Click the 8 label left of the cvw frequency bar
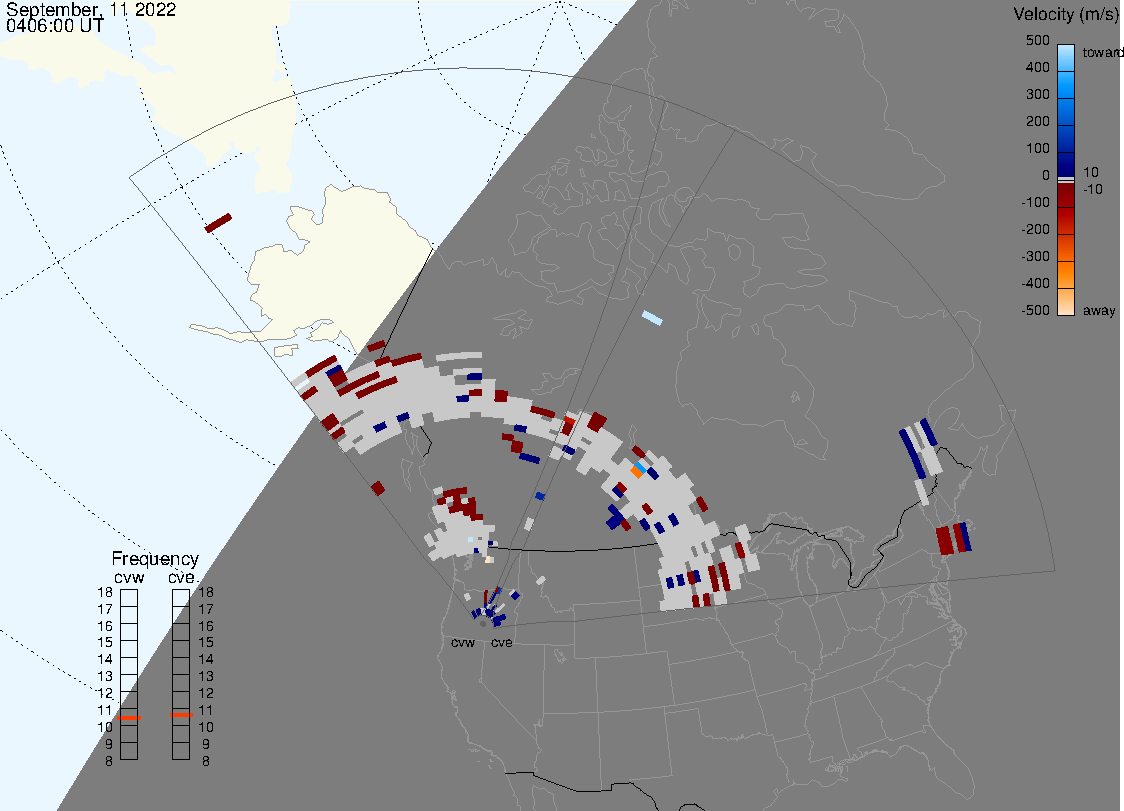This screenshot has width=1124, height=811. pyautogui.click(x=109, y=762)
